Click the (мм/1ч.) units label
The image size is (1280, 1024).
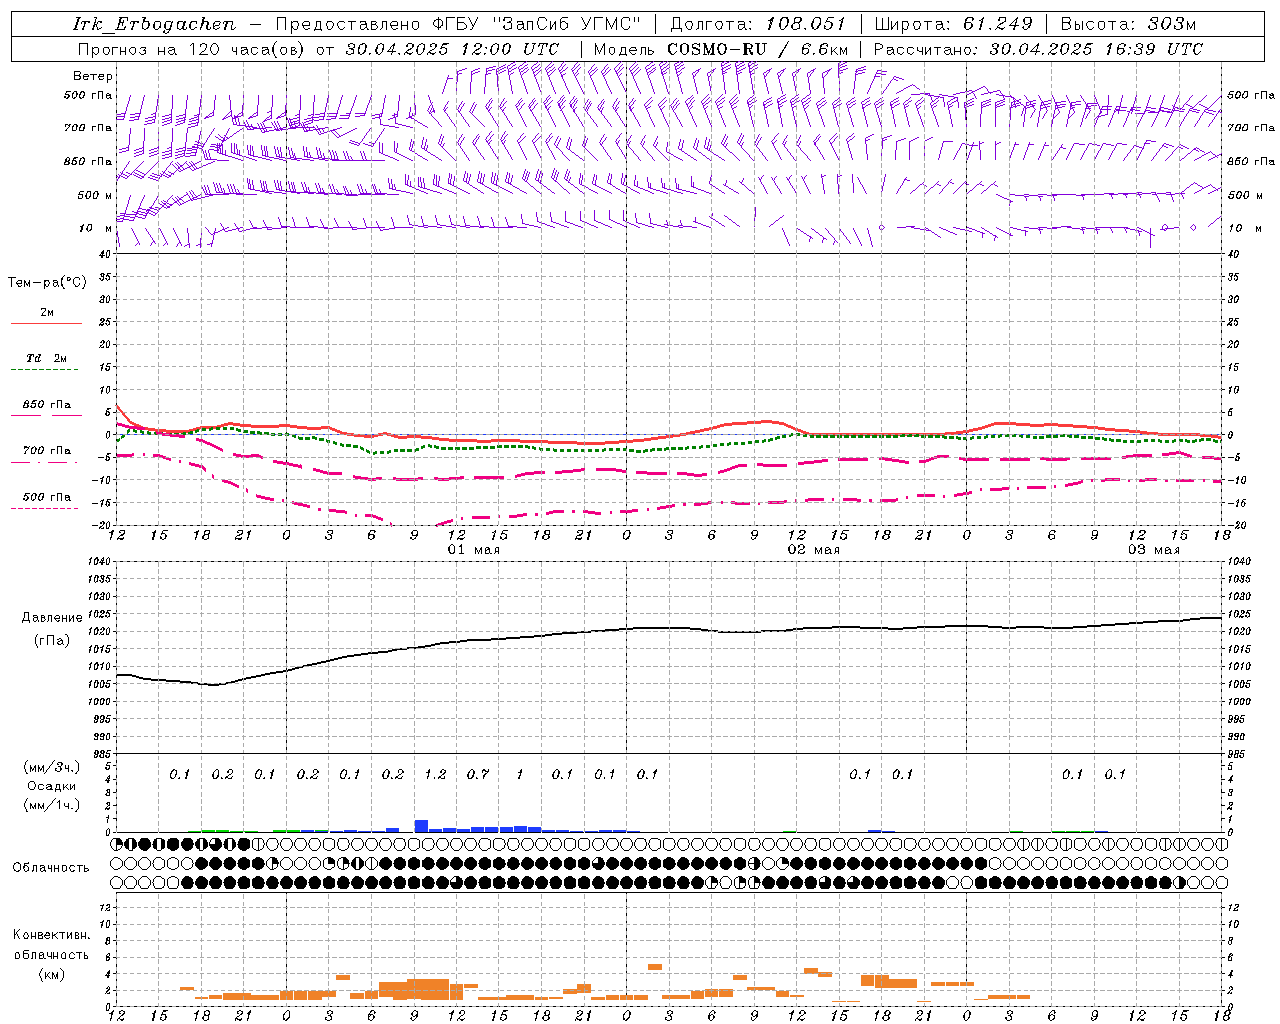[52, 805]
